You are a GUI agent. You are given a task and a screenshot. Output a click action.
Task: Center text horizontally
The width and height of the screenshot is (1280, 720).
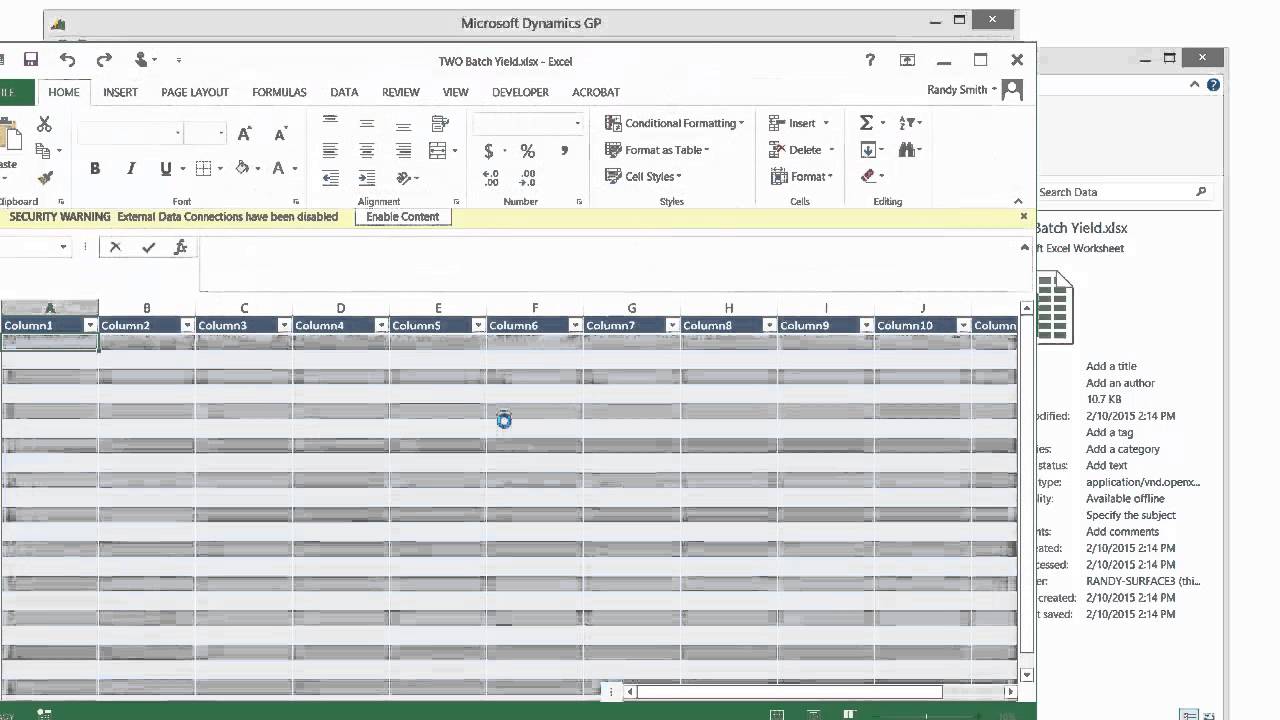(367, 150)
